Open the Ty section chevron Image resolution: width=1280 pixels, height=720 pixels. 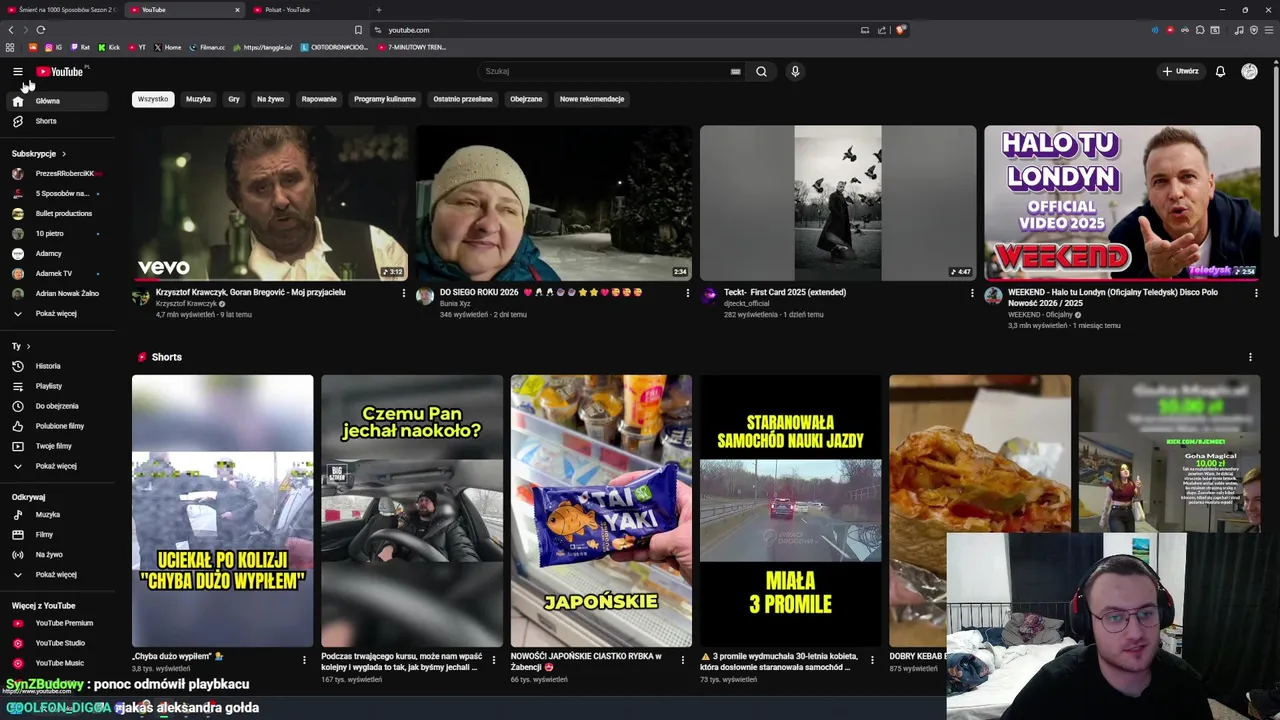28,346
